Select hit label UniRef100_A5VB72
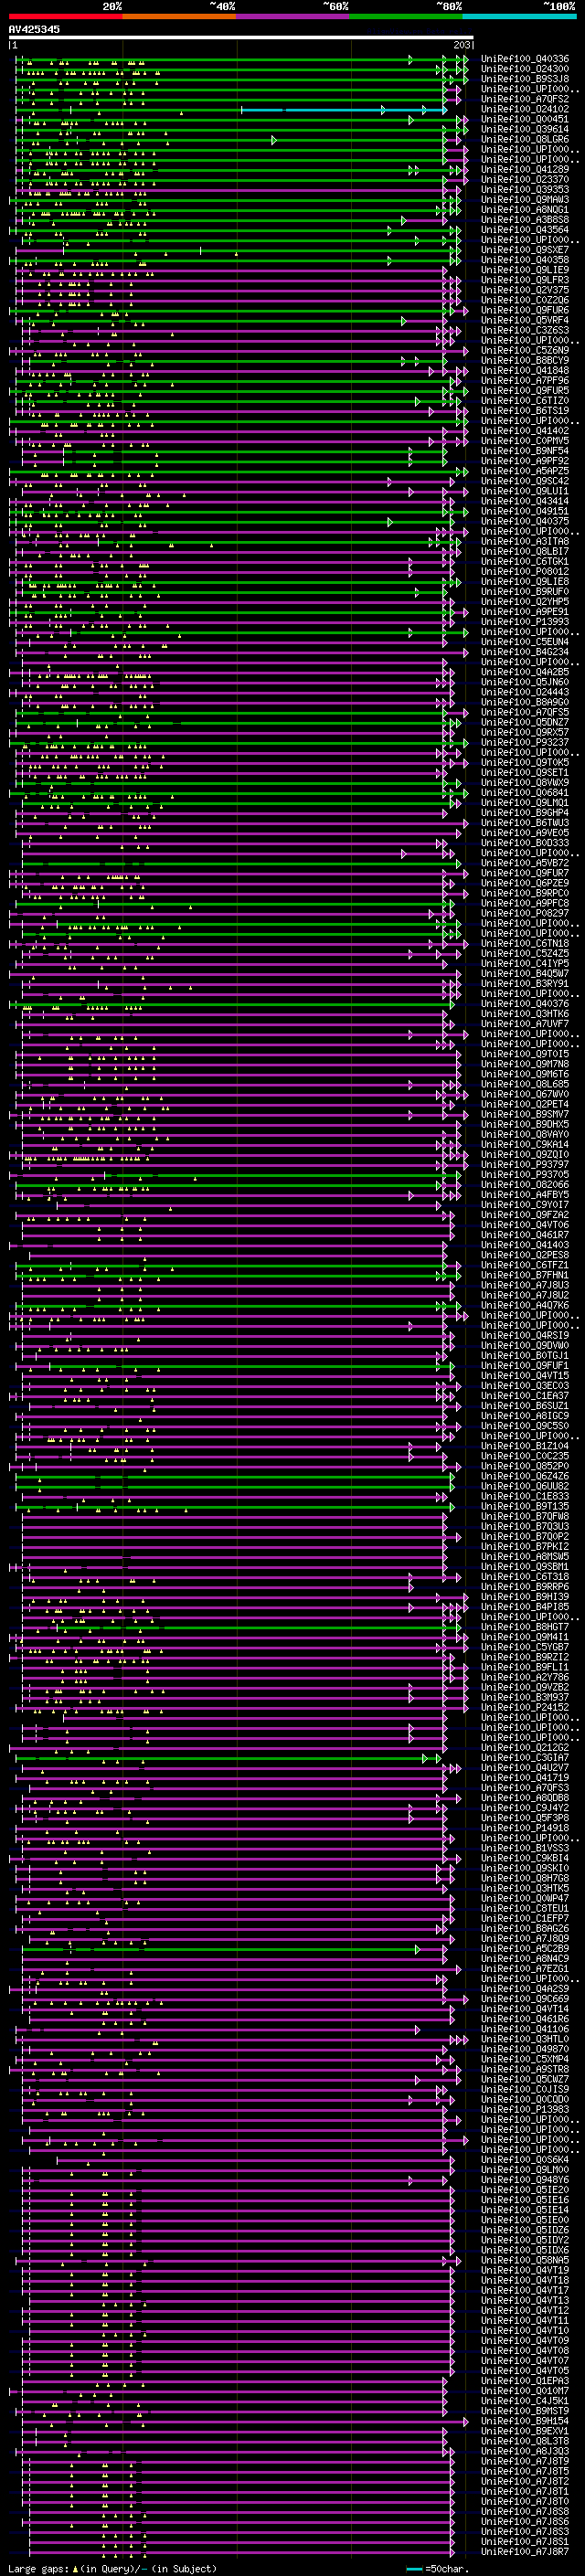The width and height of the screenshot is (585, 2576). [x=525, y=863]
